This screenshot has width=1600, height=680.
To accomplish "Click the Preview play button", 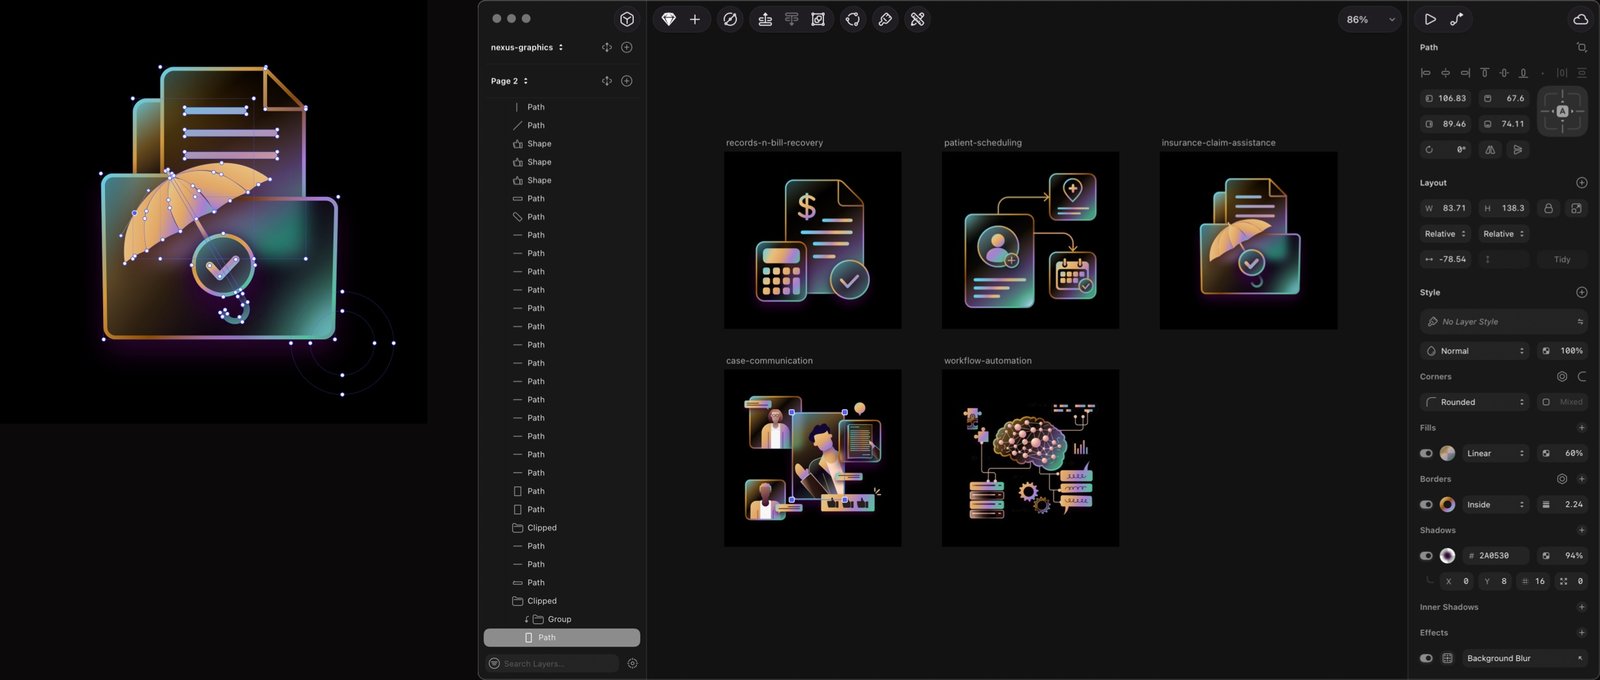I will click(x=1430, y=19).
